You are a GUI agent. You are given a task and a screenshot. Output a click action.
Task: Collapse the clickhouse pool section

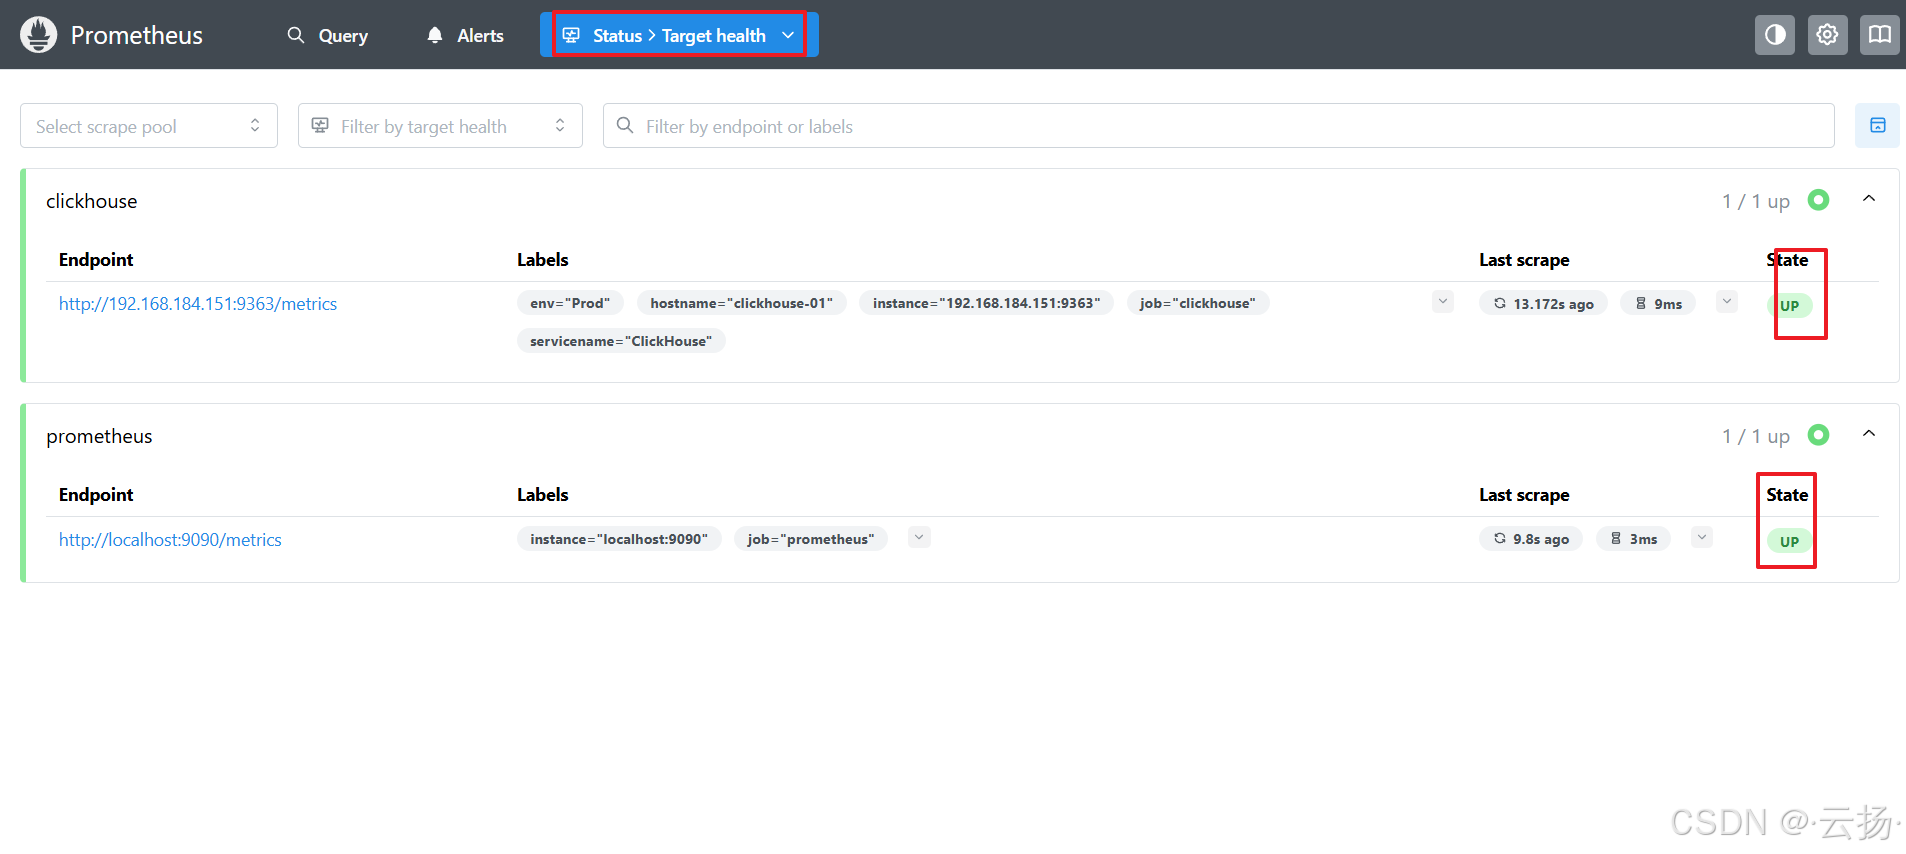click(1869, 199)
